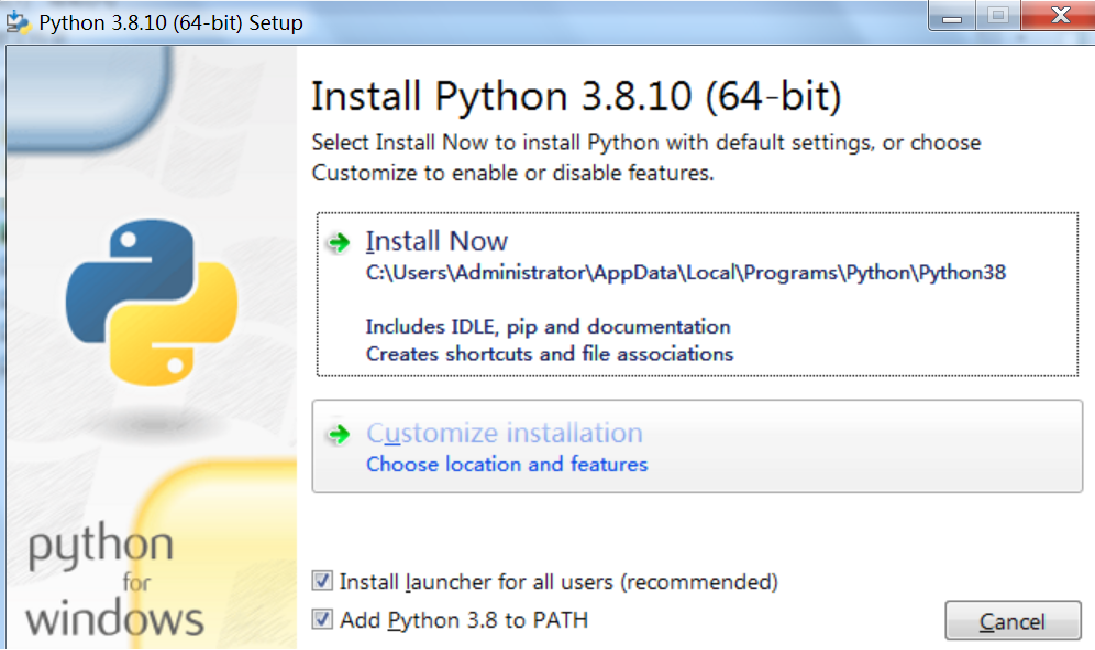Click the green arrow beside Customize installation
Viewport: 1095px width, 650px height.
[340, 432]
